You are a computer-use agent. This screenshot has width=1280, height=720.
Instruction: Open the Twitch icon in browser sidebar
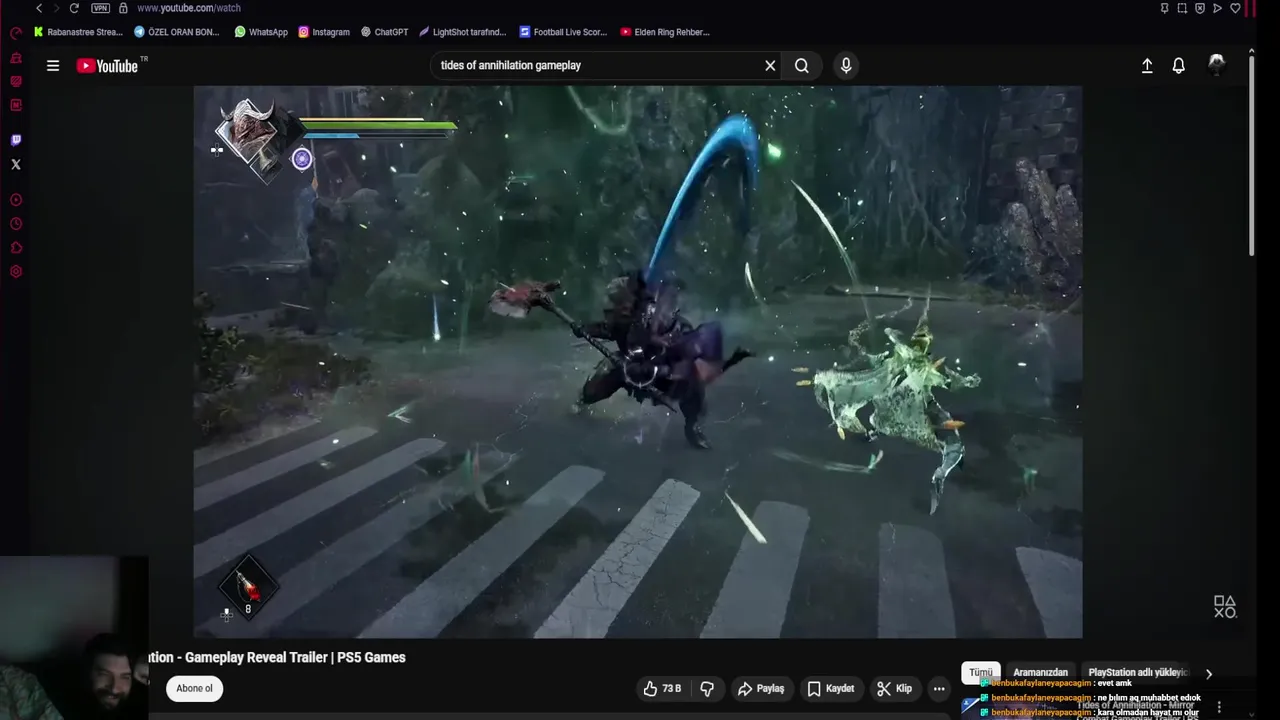[15, 140]
